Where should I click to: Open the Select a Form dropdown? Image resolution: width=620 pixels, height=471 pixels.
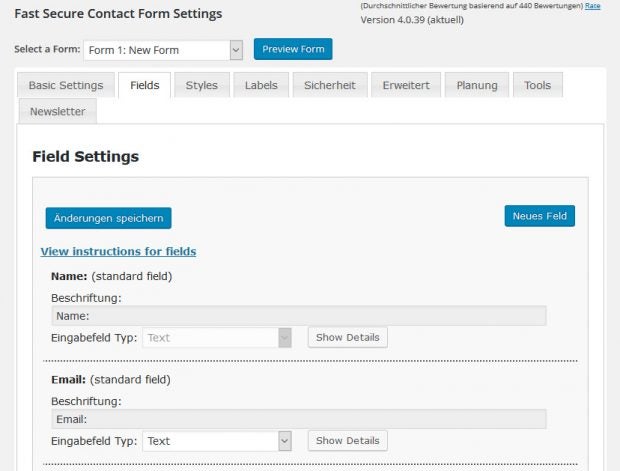163,50
